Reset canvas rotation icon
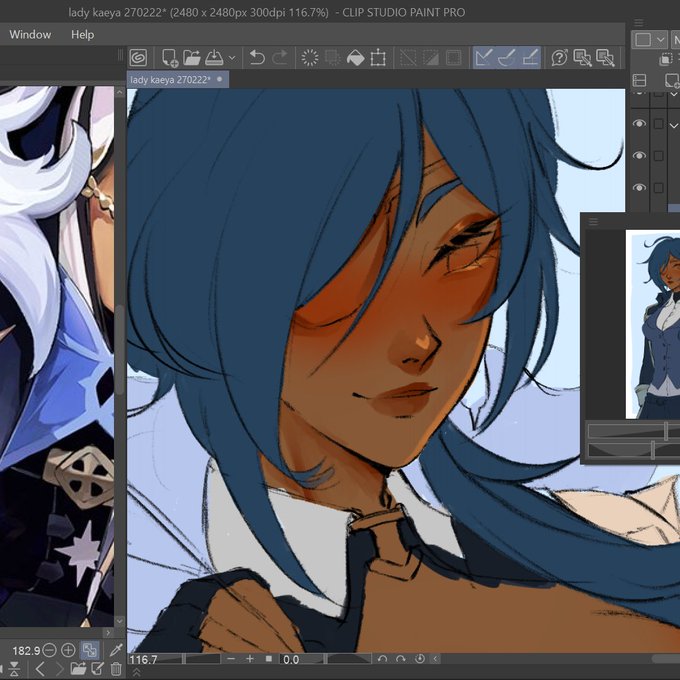 419,659
